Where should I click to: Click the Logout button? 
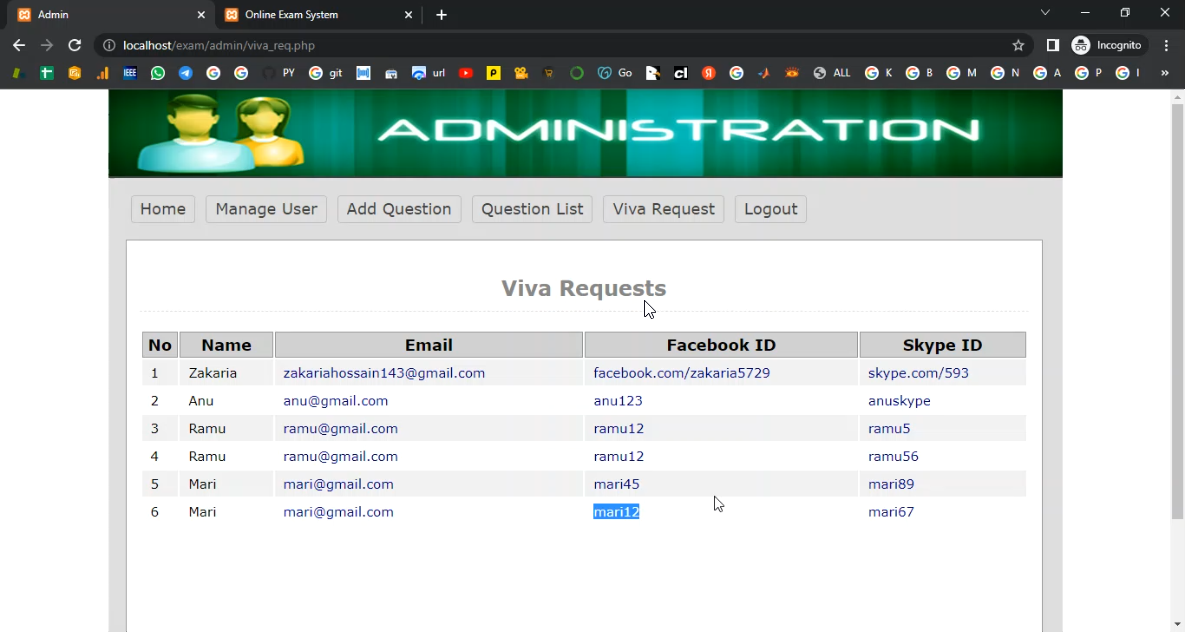pos(770,209)
